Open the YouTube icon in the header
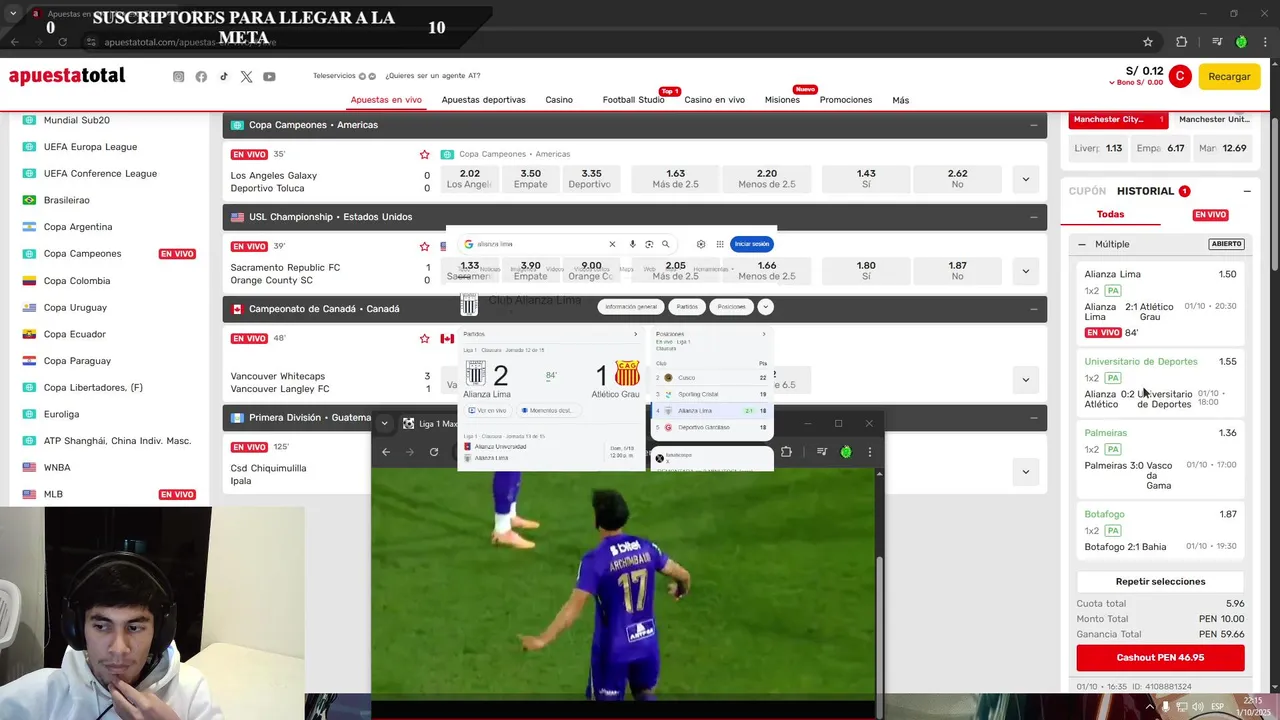This screenshot has width=1280, height=720. click(269, 77)
